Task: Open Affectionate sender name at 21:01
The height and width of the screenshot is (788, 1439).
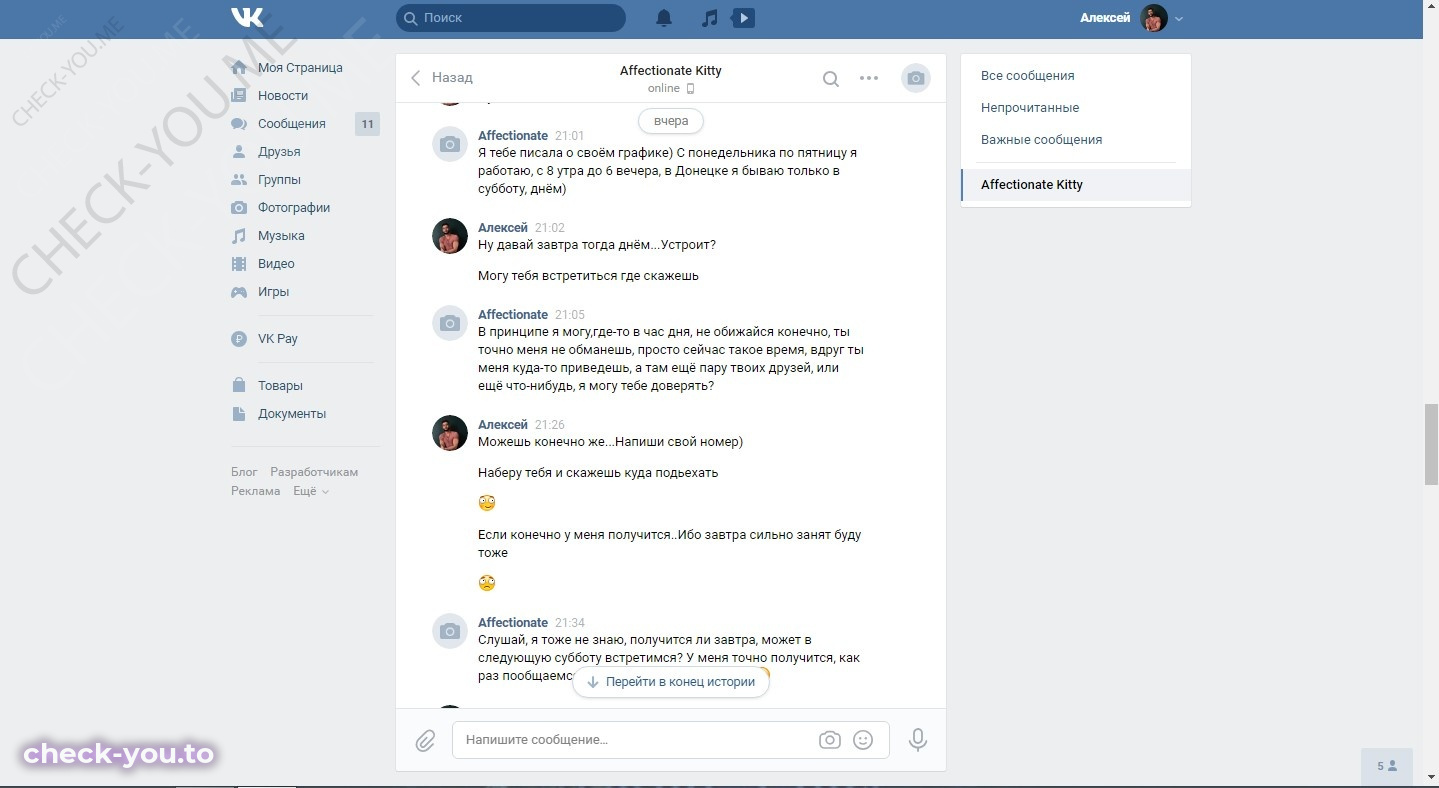Action: [x=513, y=136]
